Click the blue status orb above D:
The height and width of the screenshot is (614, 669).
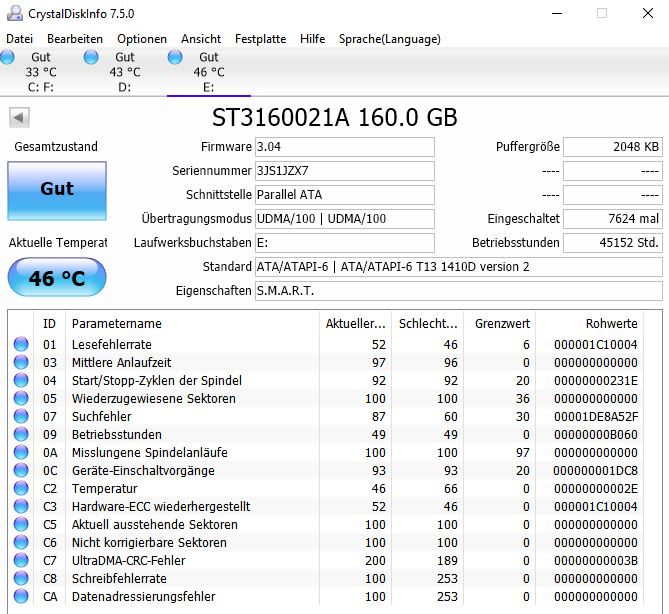click(x=91, y=57)
